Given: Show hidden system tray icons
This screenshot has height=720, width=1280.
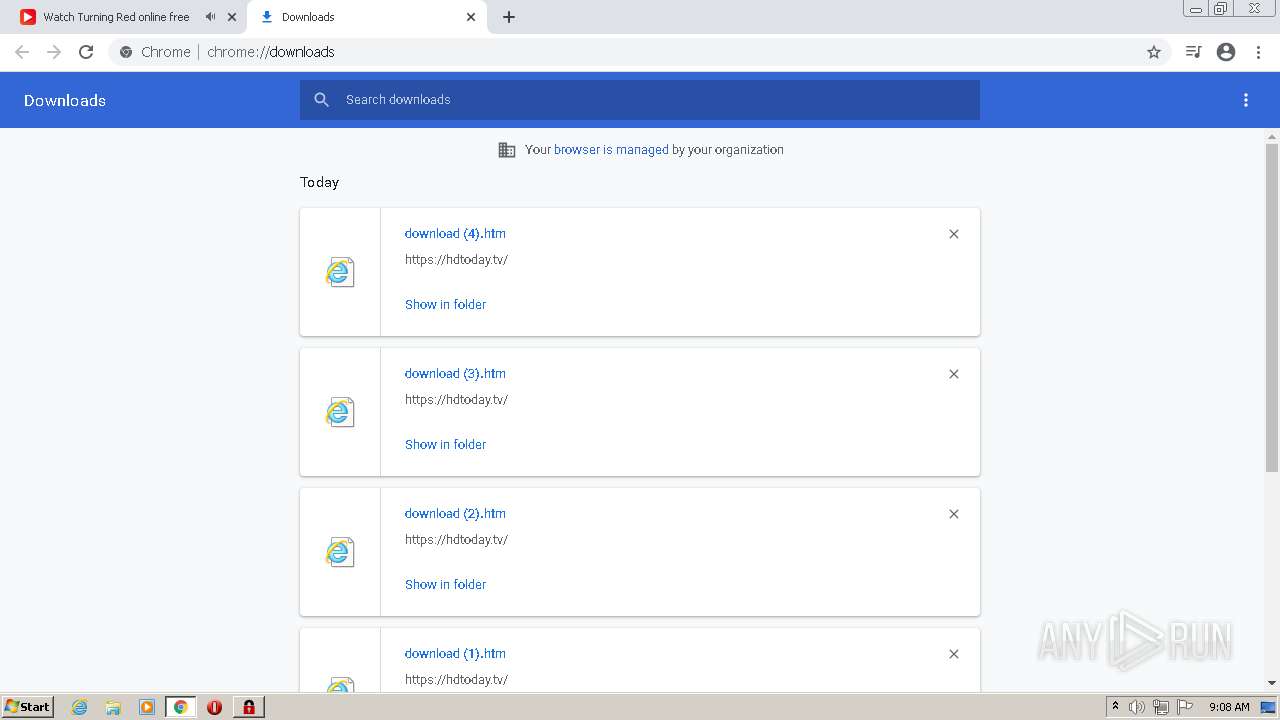Looking at the screenshot, I should point(1115,707).
